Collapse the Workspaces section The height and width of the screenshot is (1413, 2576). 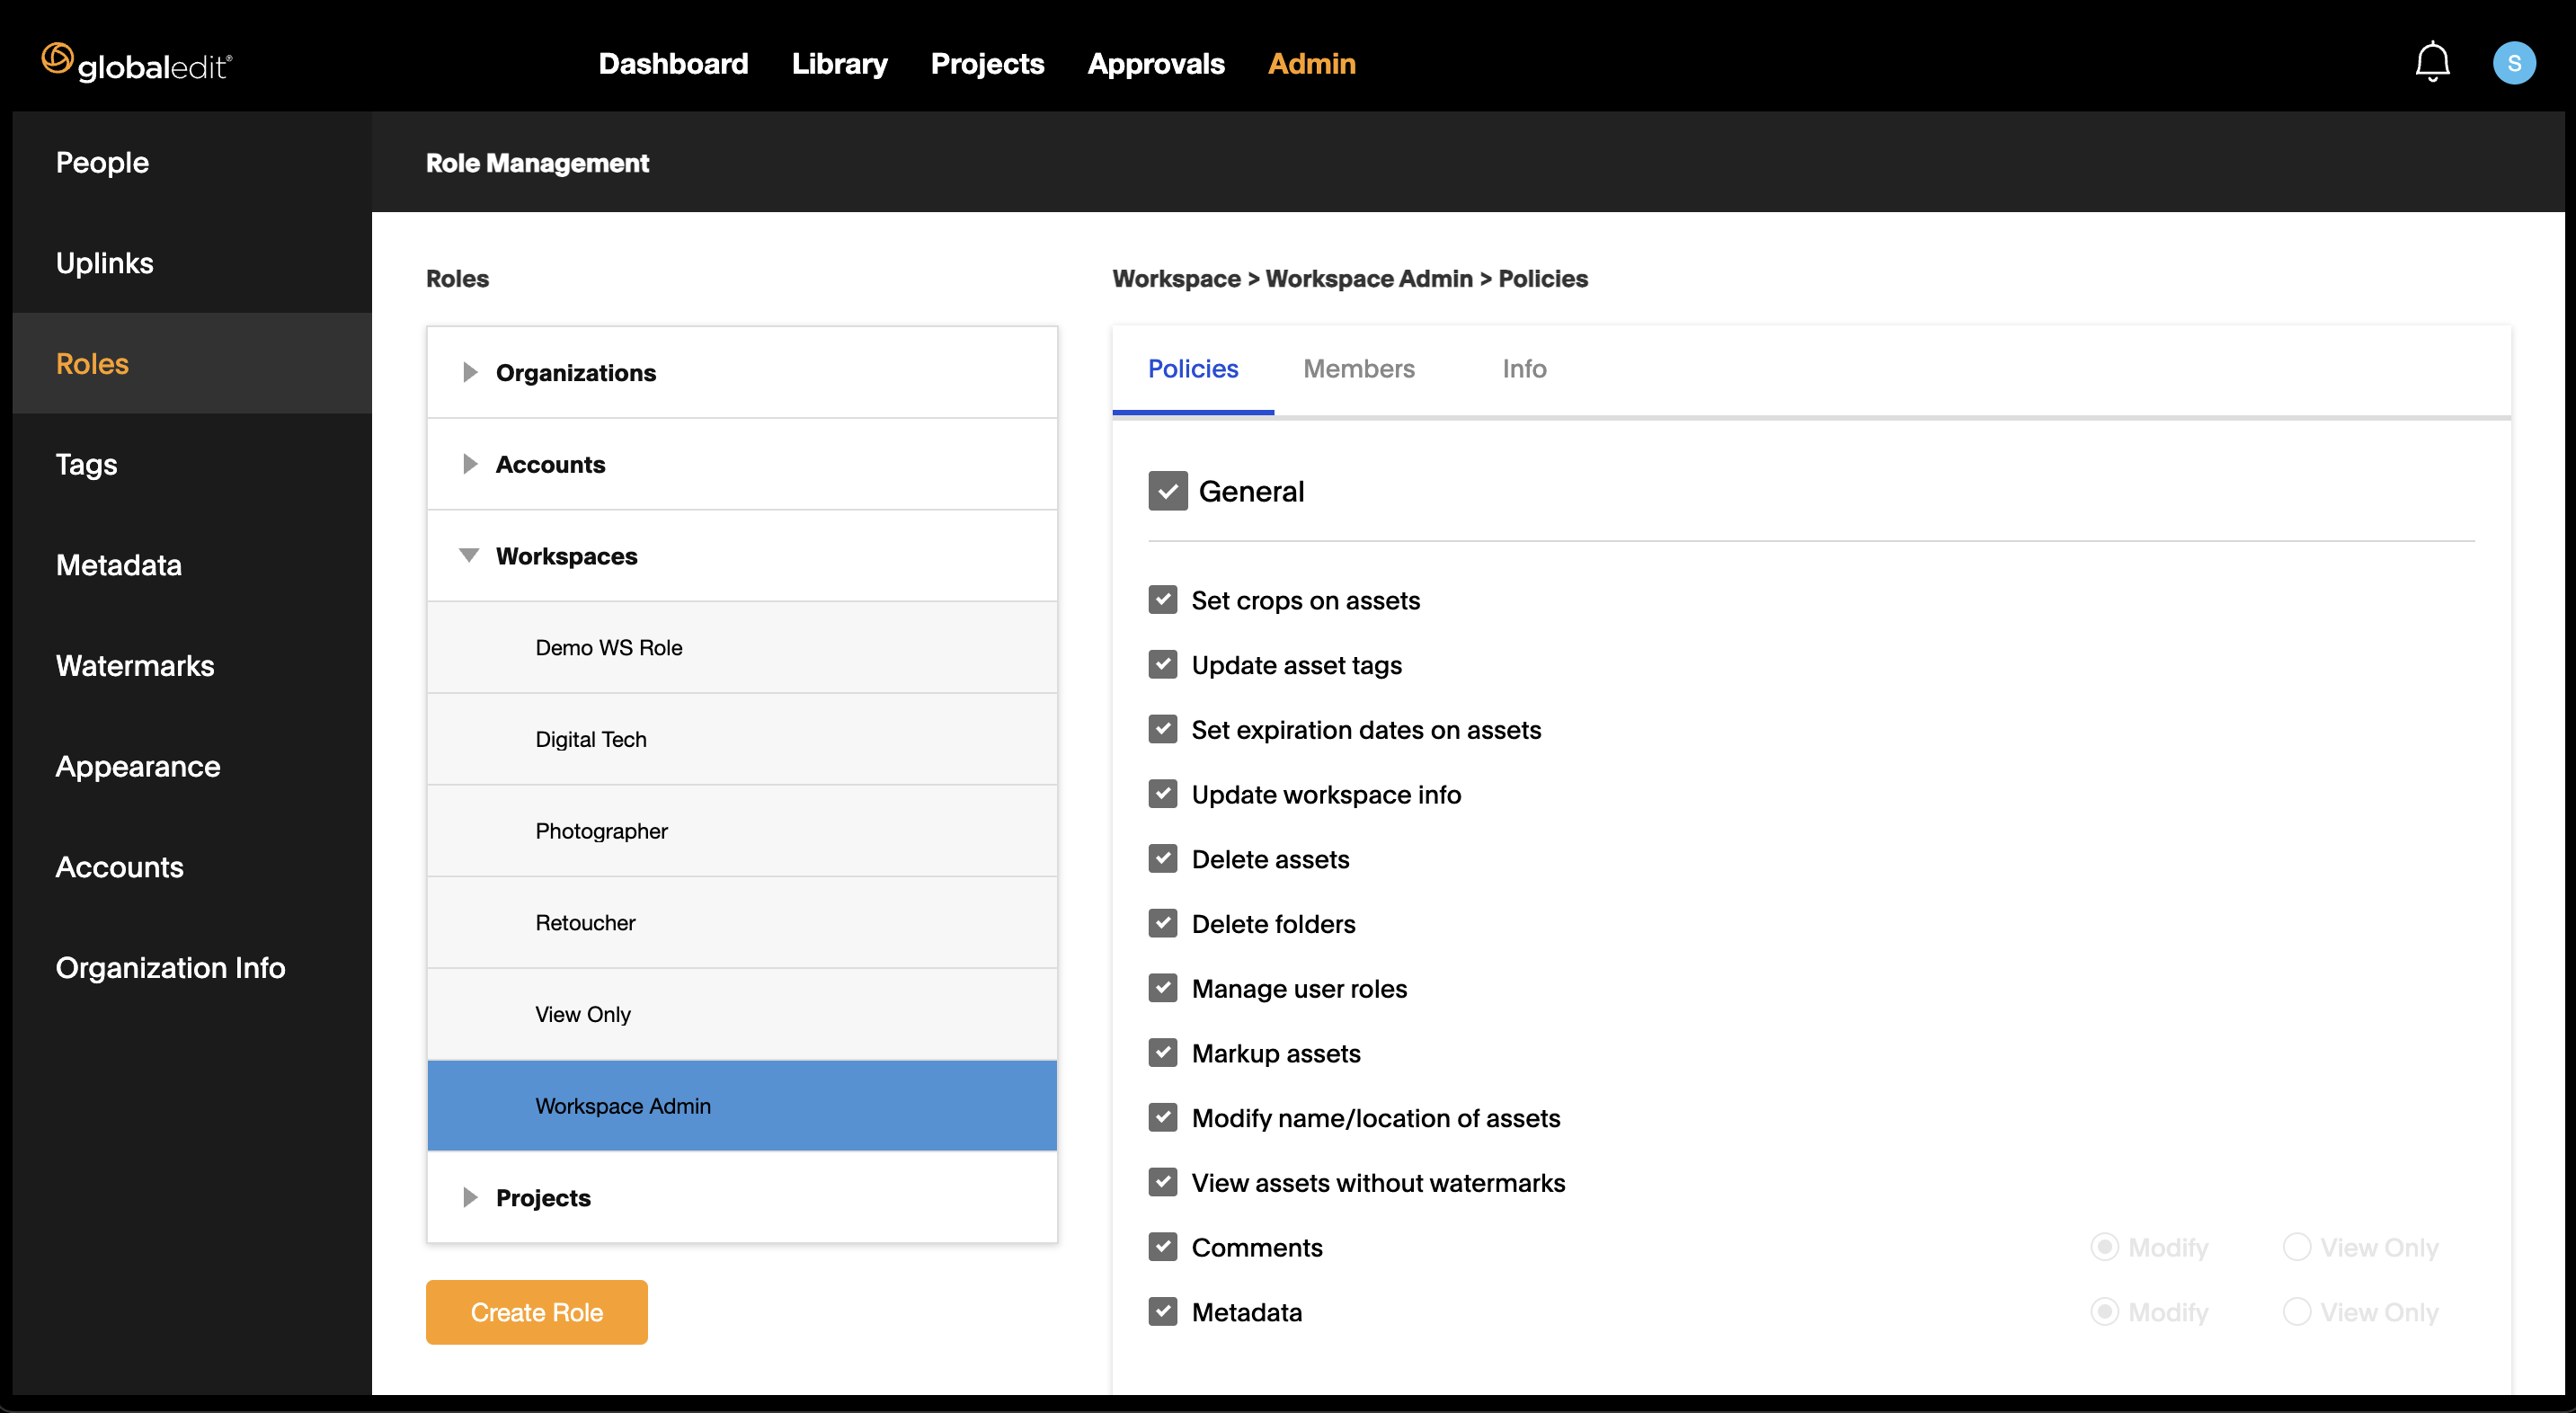coord(469,555)
